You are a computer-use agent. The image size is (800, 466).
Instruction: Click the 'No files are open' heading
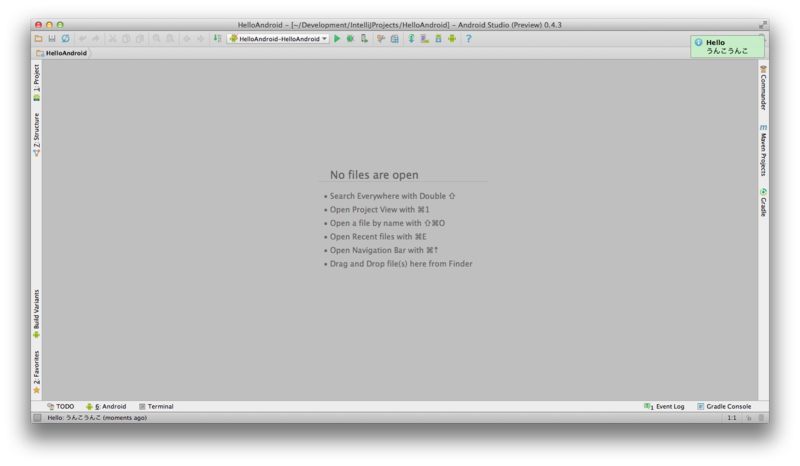[x=374, y=175]
